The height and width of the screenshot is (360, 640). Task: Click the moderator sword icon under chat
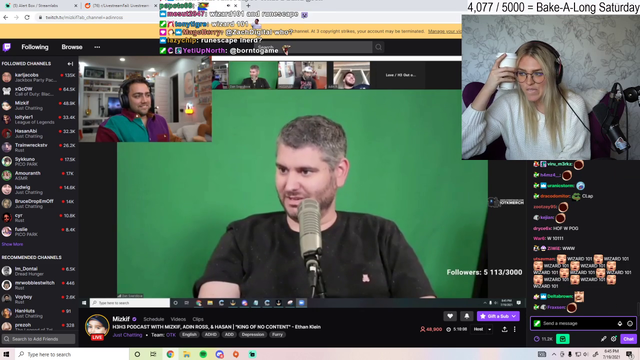[603, 339]
